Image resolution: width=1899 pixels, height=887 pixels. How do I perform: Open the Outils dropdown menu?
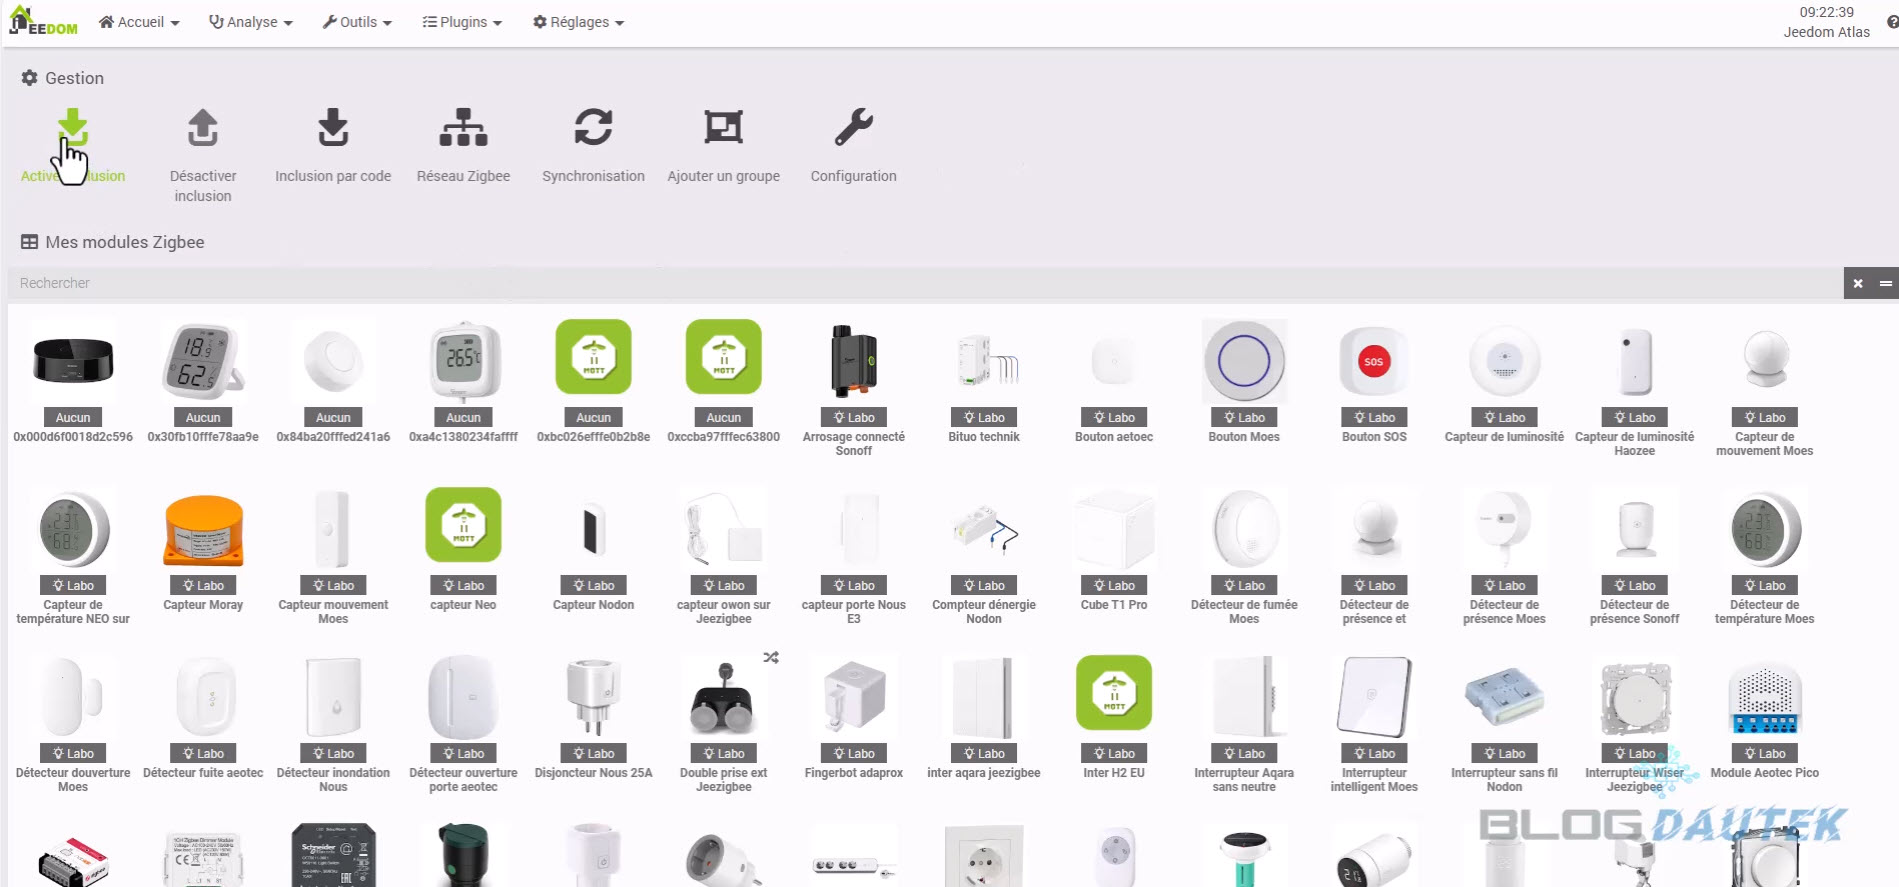click(x=357, y=22)
